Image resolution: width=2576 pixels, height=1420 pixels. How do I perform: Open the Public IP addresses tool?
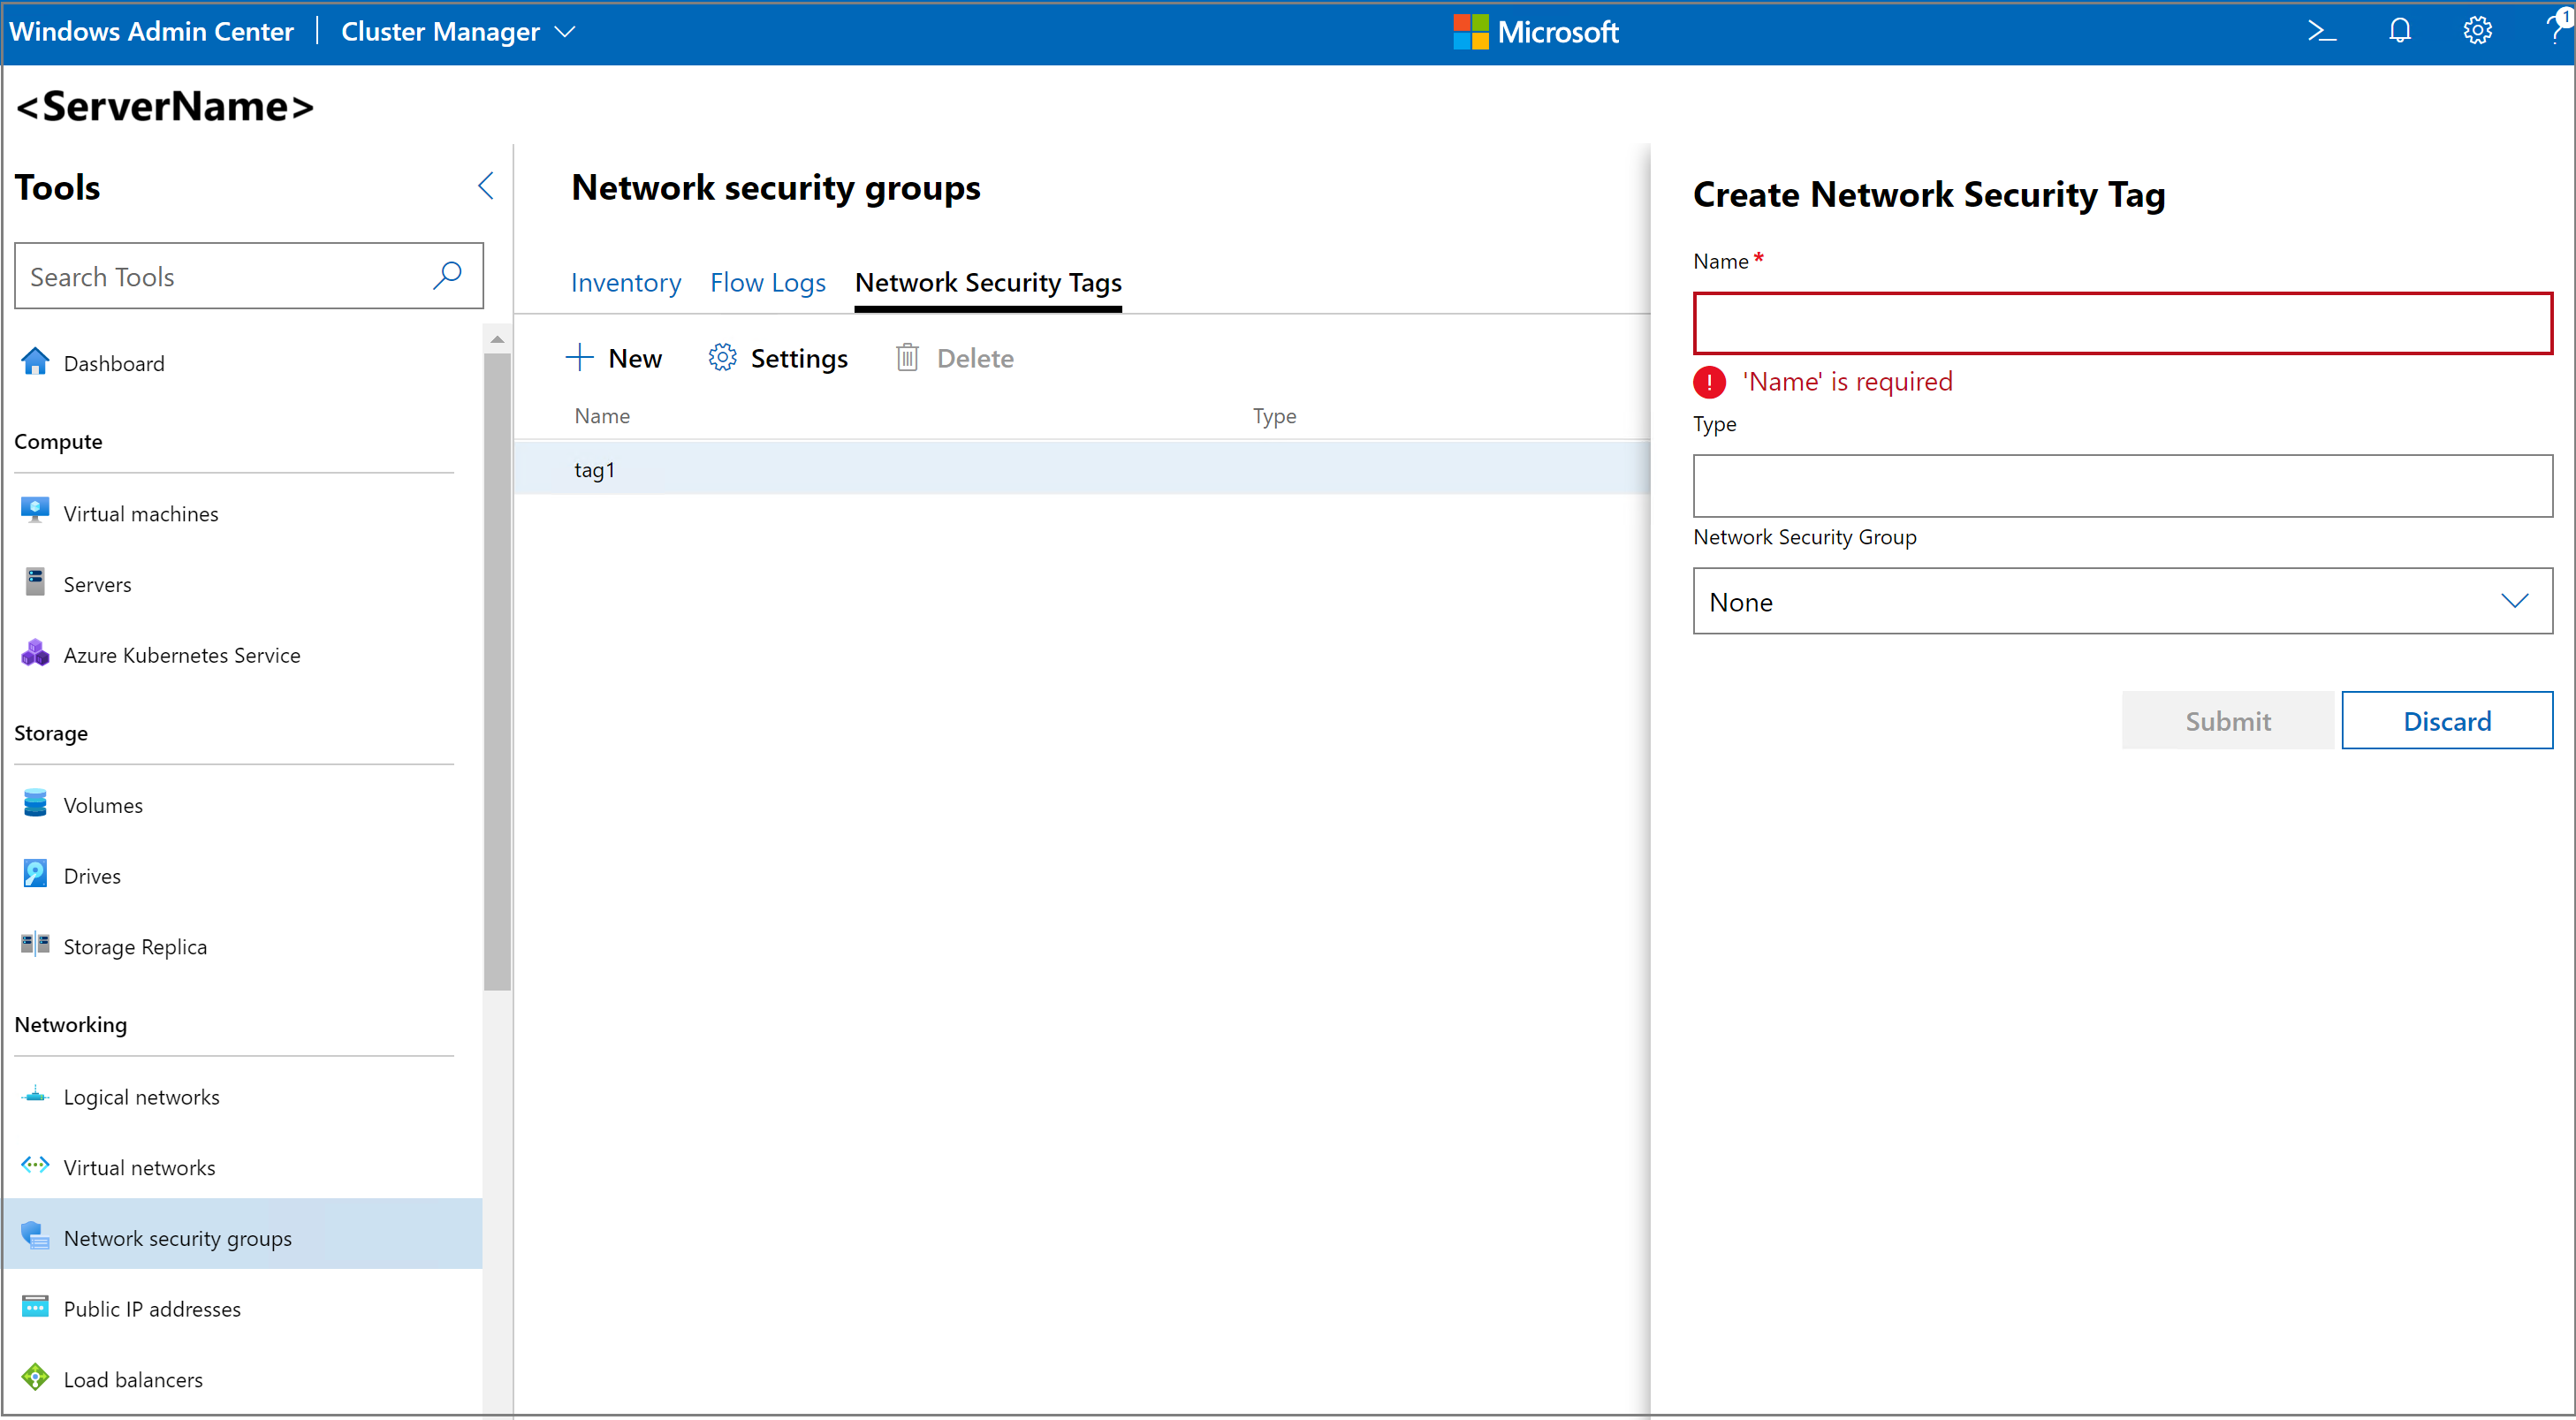152,1308
